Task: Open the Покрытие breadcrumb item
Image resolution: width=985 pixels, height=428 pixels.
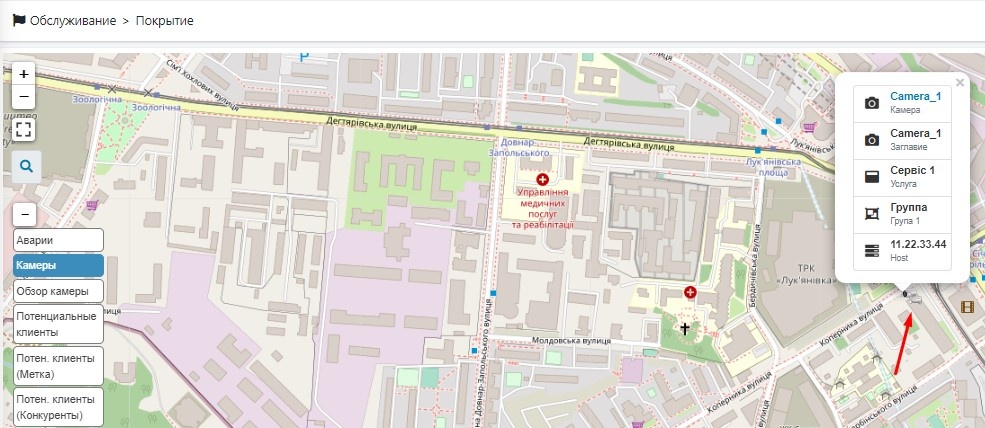Action: click(x=165, y=21)
